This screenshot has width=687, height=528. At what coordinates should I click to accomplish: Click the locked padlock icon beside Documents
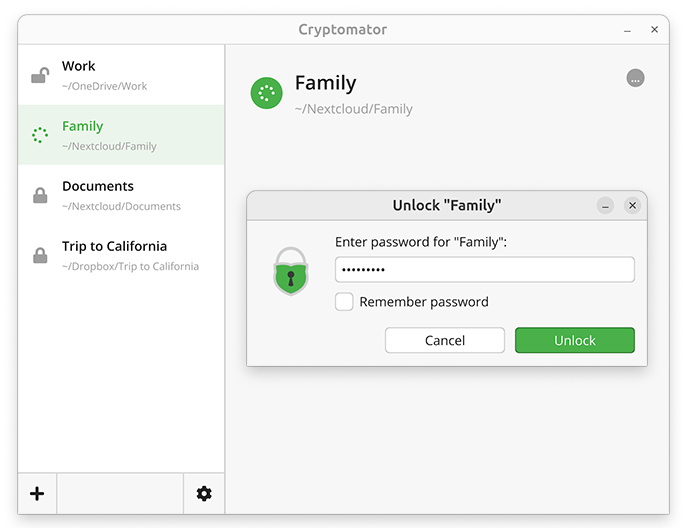click(x=40, y=196)
